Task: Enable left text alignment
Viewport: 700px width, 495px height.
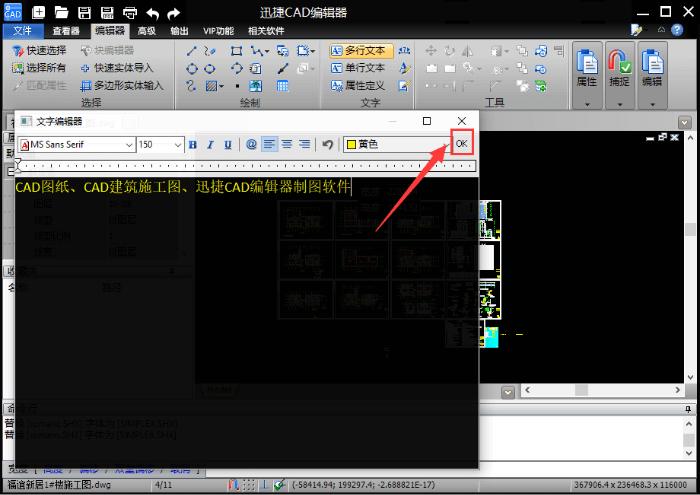Action: 269,144
